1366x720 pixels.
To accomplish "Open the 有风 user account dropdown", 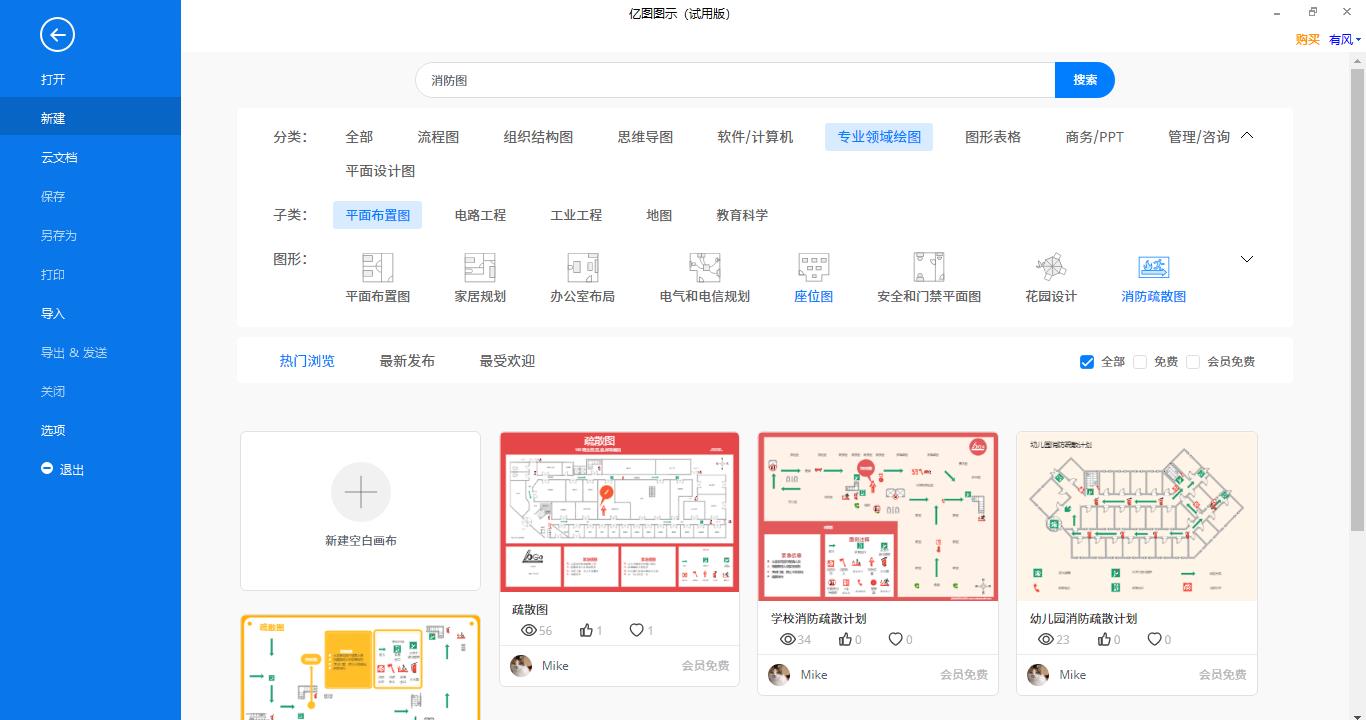I will click(1345, 40).
